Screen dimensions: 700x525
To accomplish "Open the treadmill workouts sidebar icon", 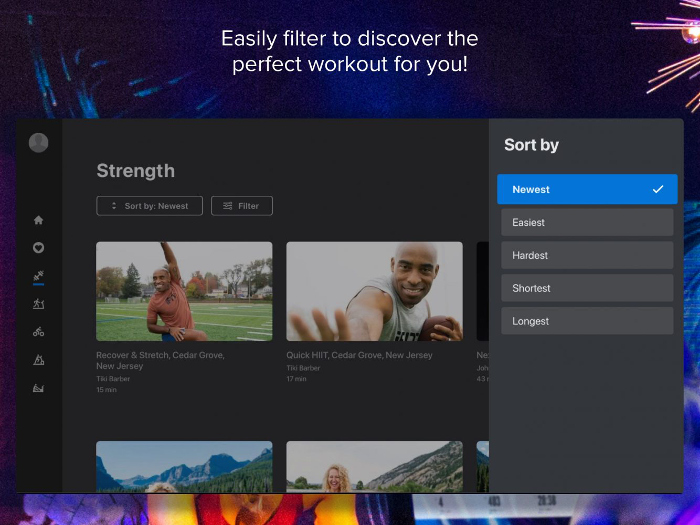I will (x=38, y=304).
